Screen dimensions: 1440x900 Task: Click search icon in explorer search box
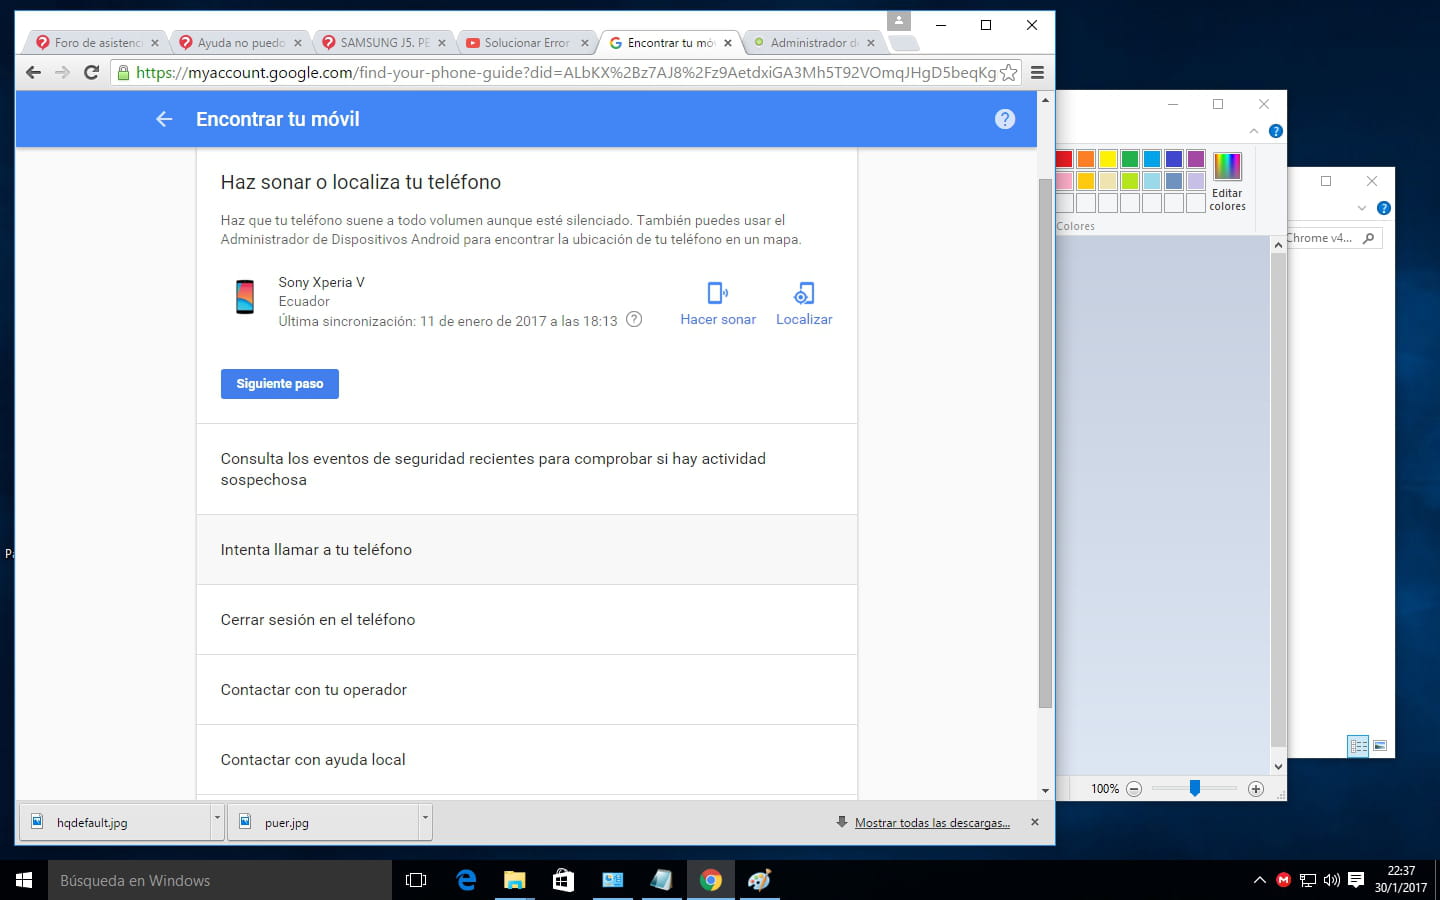point(1369,238)
